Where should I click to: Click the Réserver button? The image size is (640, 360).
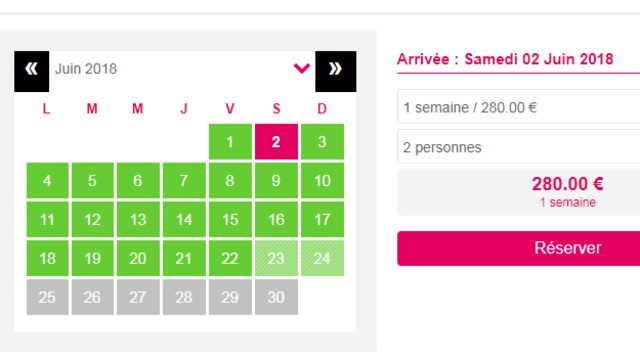pyautogui.click(x=518, y=248)
